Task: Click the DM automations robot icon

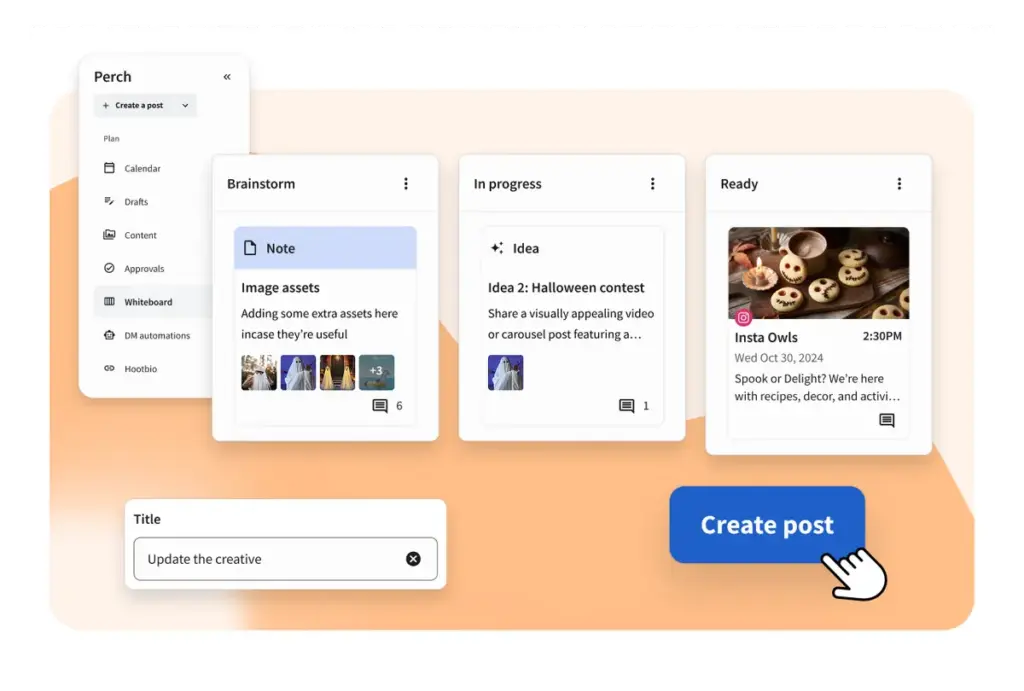Action: click(109, 335)
